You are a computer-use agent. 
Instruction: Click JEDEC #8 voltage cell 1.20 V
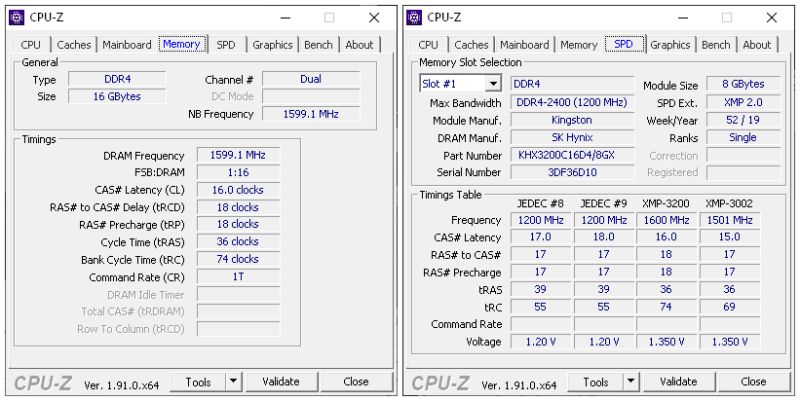(x=540, y=341)
